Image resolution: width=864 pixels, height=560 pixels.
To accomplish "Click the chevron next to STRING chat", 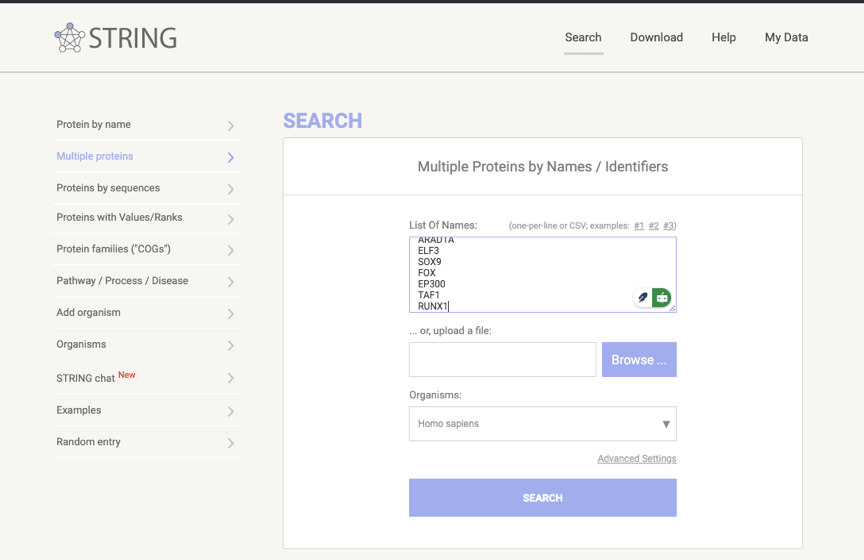I will click(231, 378).
